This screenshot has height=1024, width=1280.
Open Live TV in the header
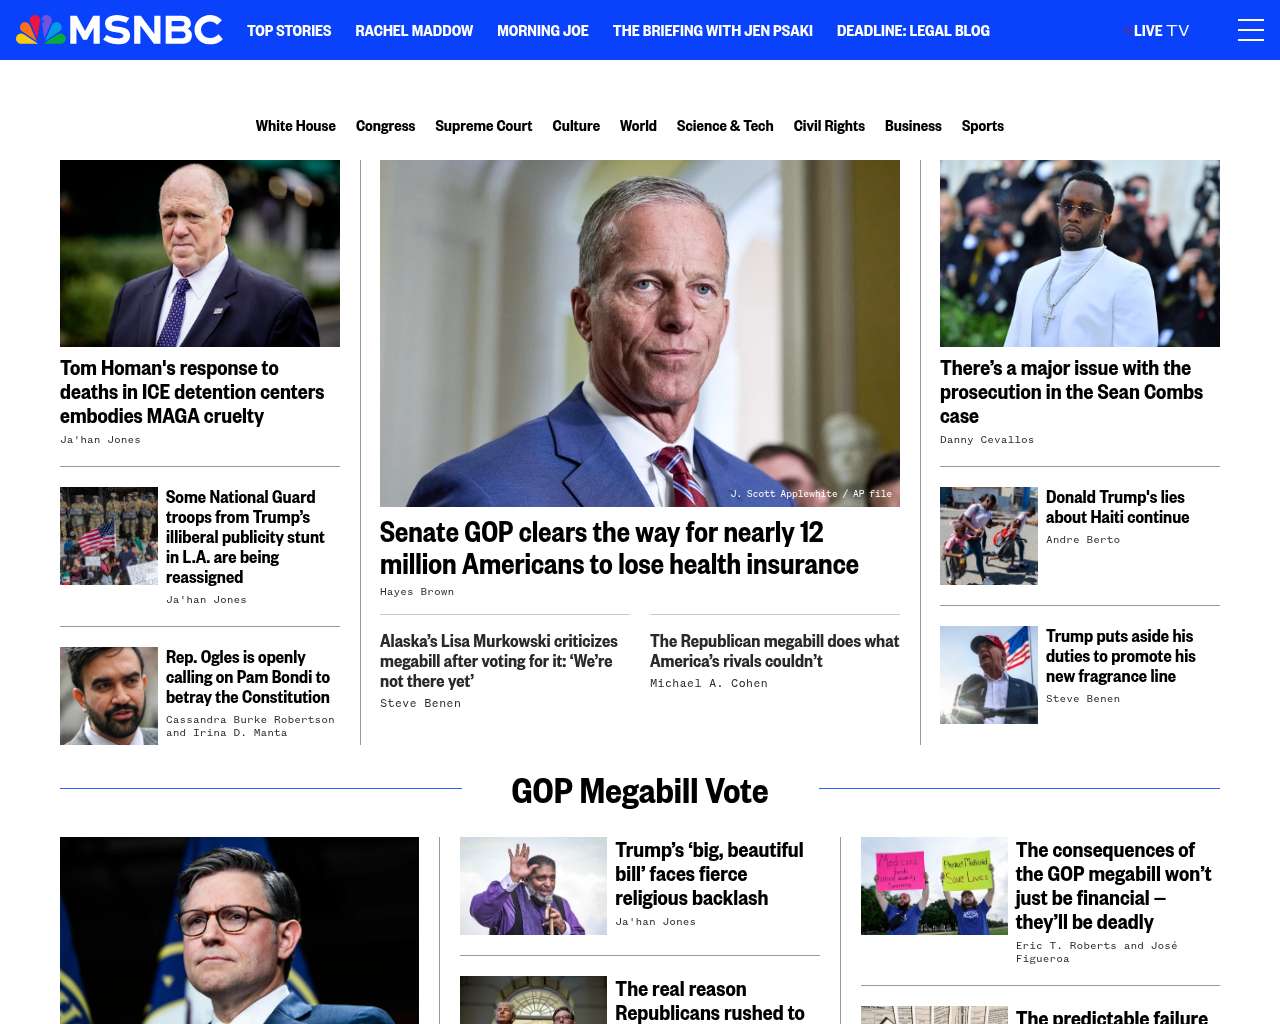coord(1160,31)
